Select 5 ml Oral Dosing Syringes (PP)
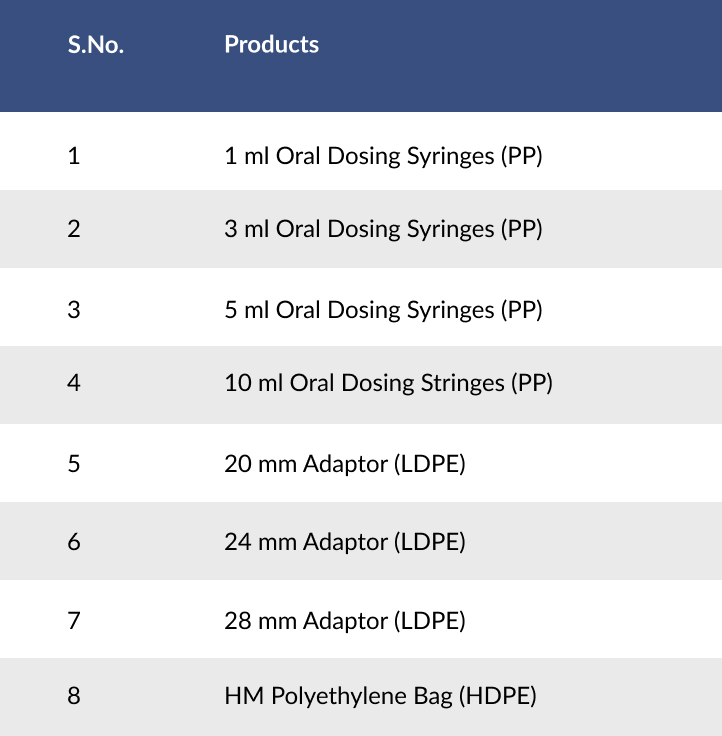 point(383,310)
